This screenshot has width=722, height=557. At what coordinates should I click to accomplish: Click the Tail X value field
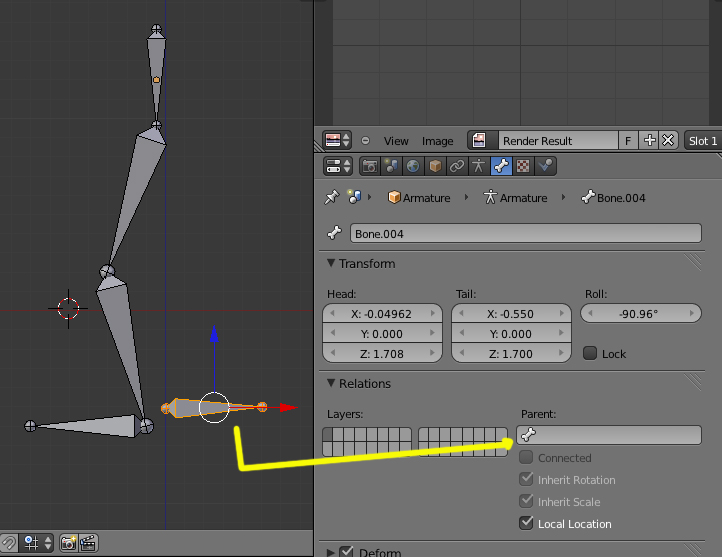click(511, 313)
